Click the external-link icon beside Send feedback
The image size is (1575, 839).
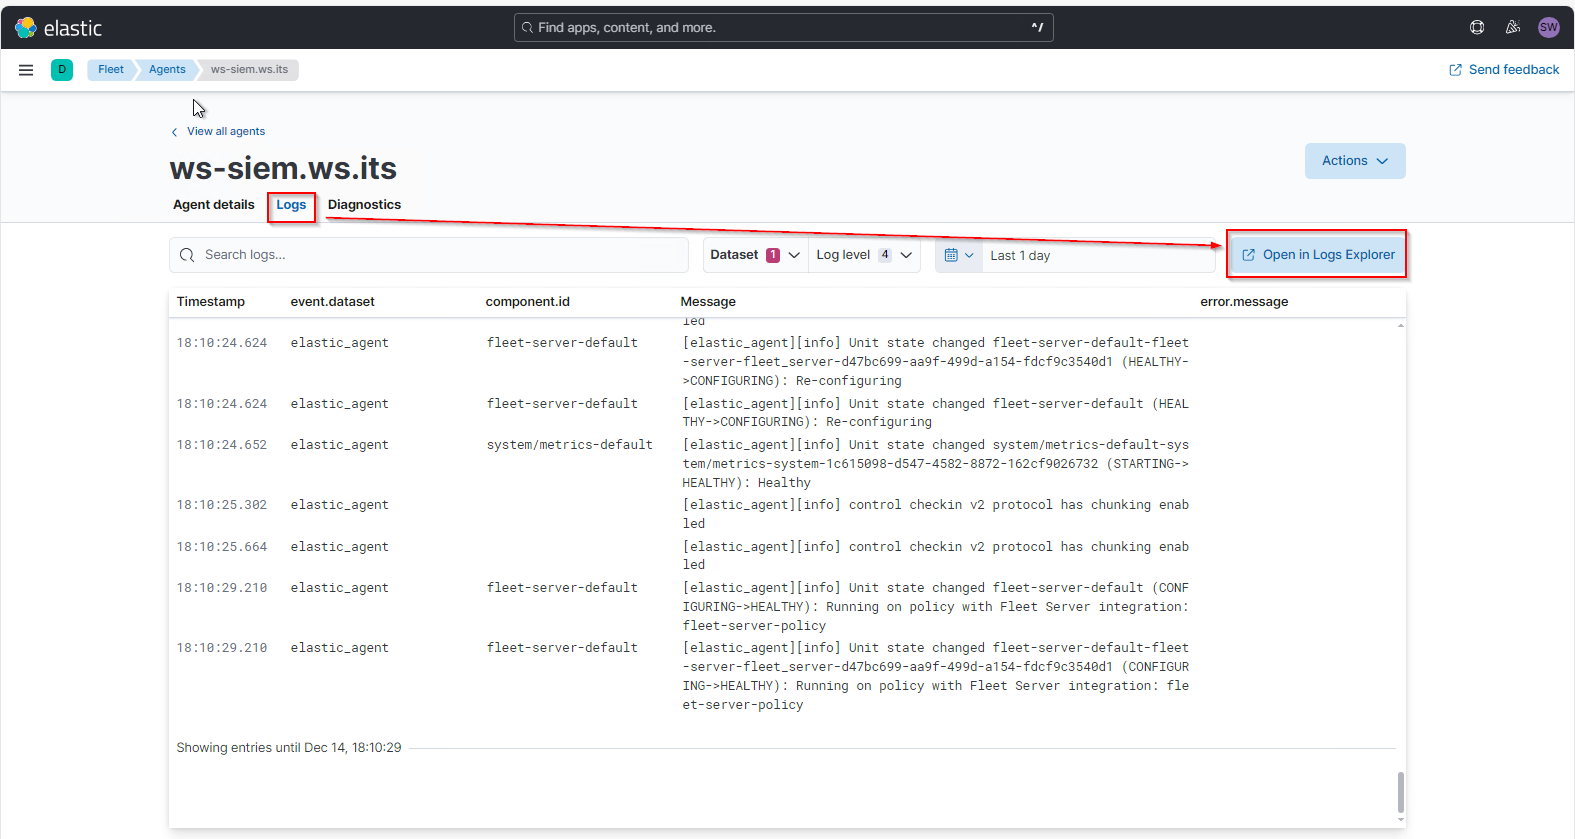1455,70
